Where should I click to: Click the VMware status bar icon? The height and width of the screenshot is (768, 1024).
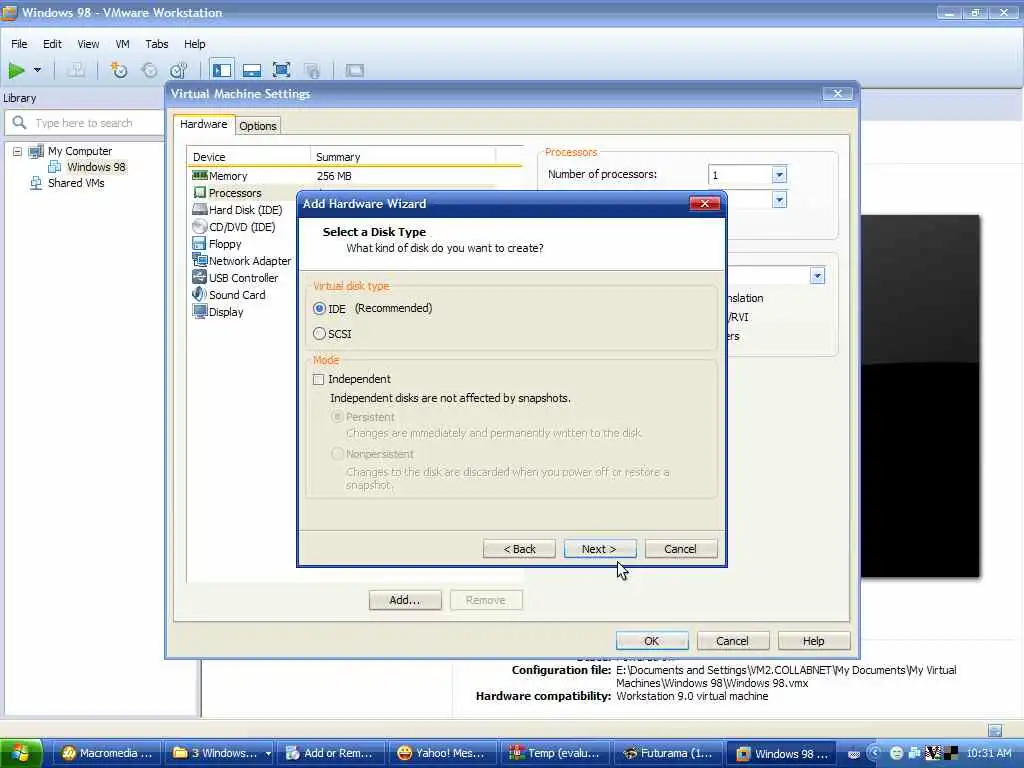click(x=995, y=730)
